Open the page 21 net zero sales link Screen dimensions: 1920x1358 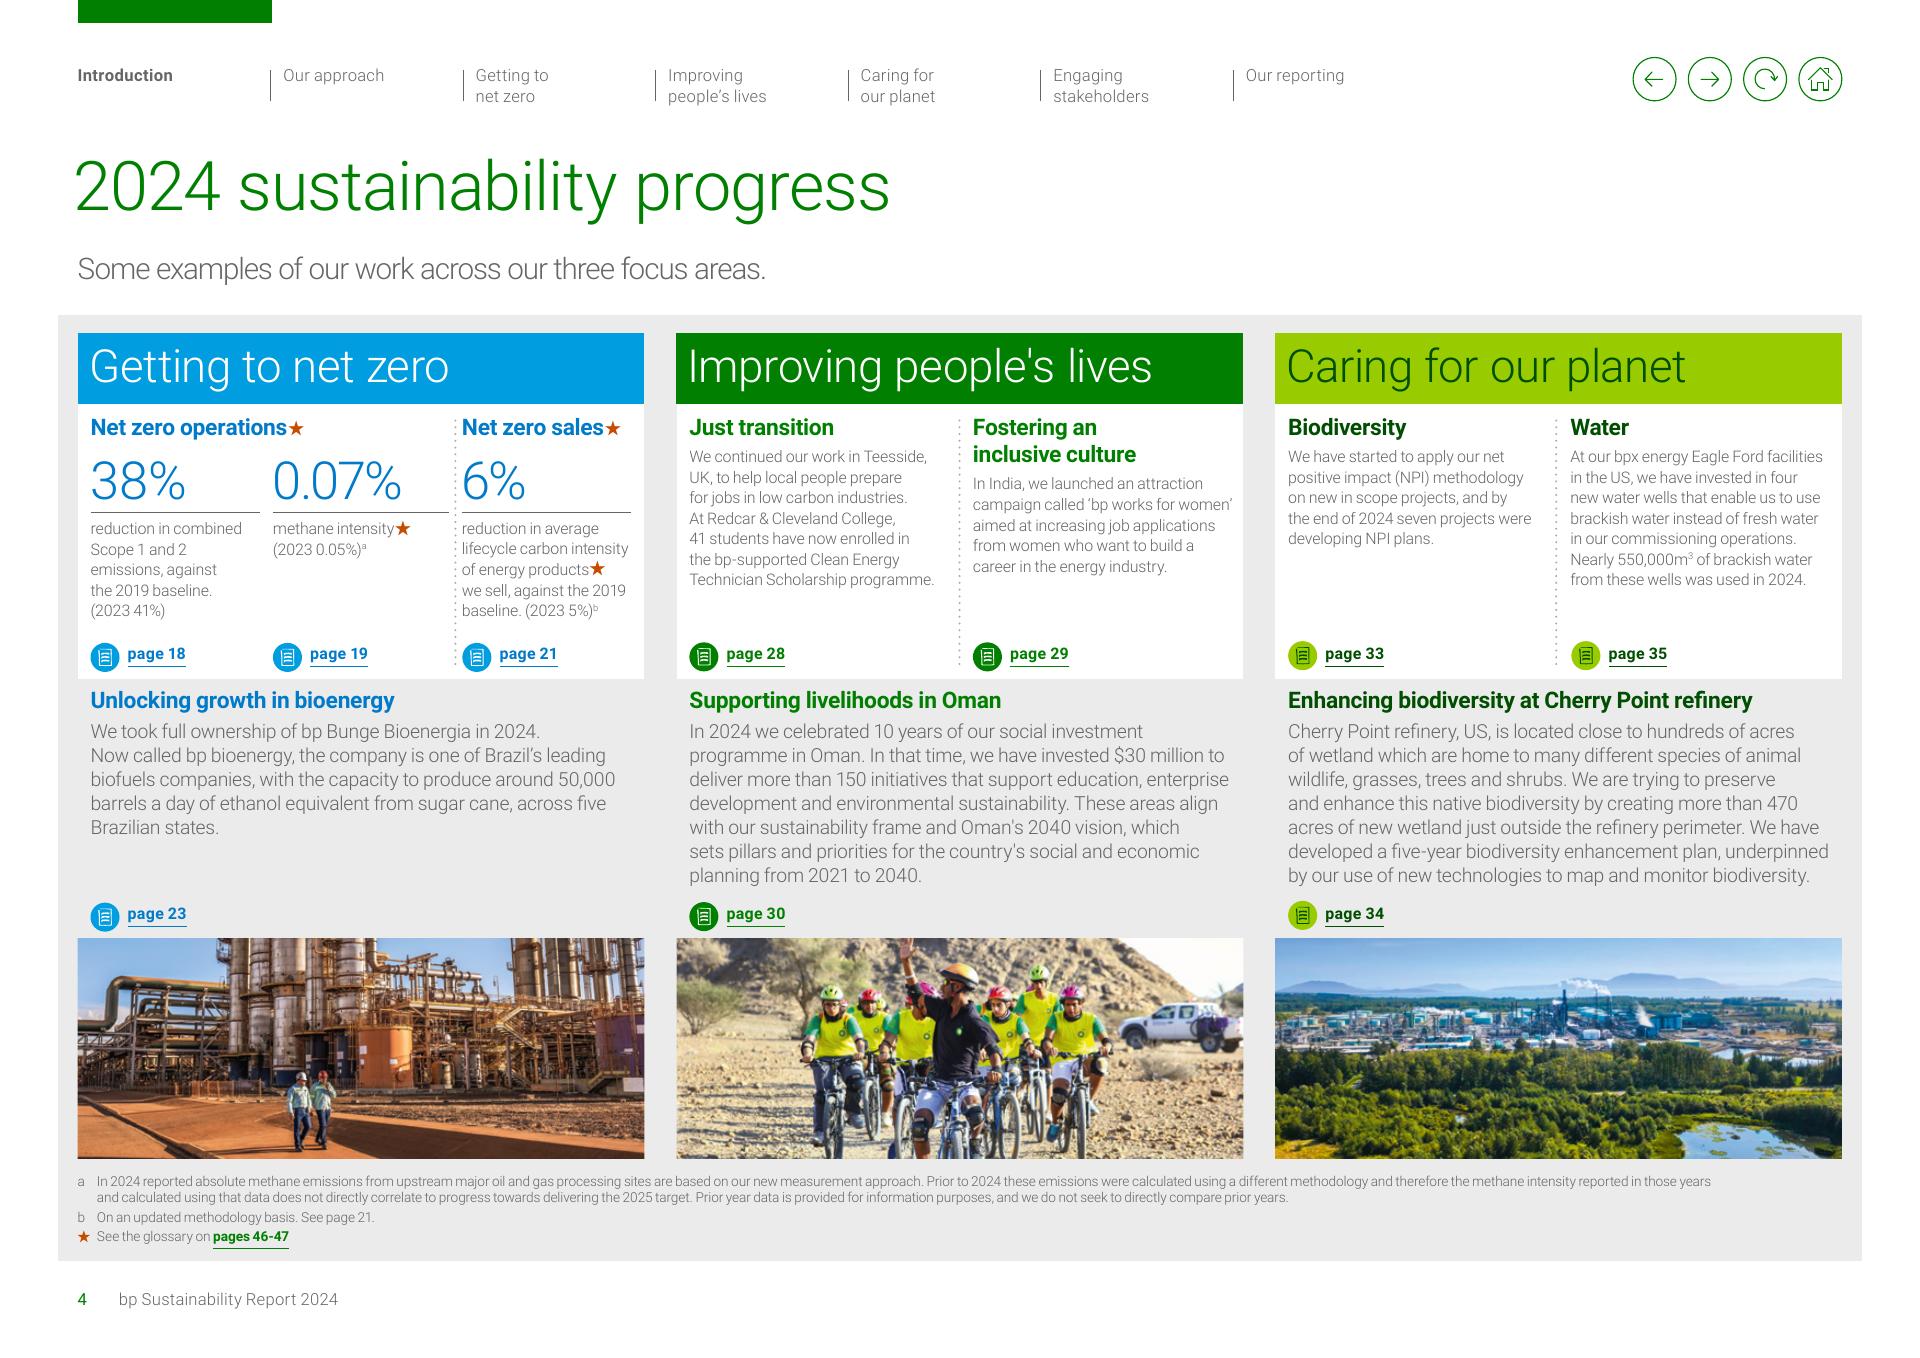(527, 654)
